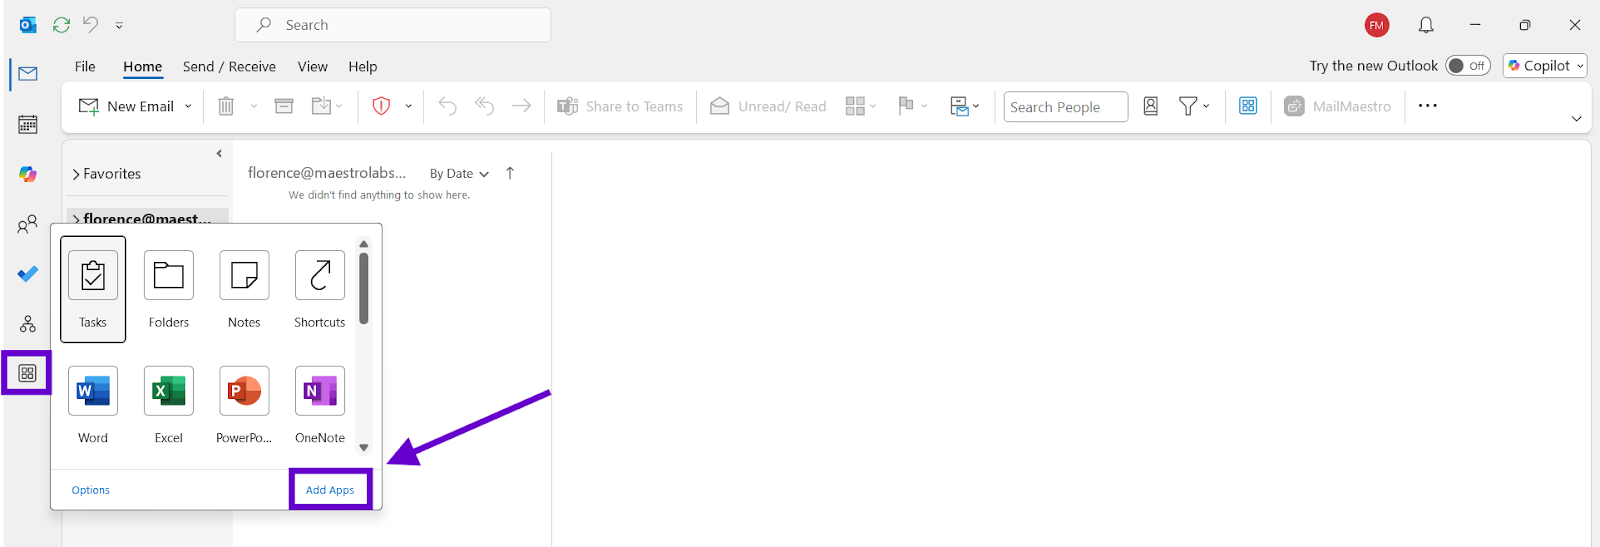Click the All Apps grid ribbon icon
The width and height of the screenshot is (1600, 547).
pyautogui.click(x=1248, y=106)
